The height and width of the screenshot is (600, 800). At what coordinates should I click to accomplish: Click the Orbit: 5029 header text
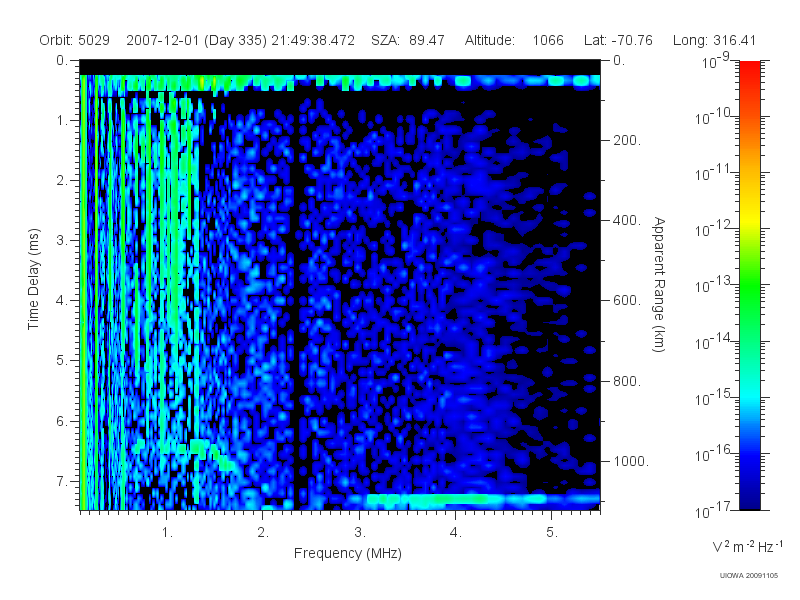coord(74,40)
